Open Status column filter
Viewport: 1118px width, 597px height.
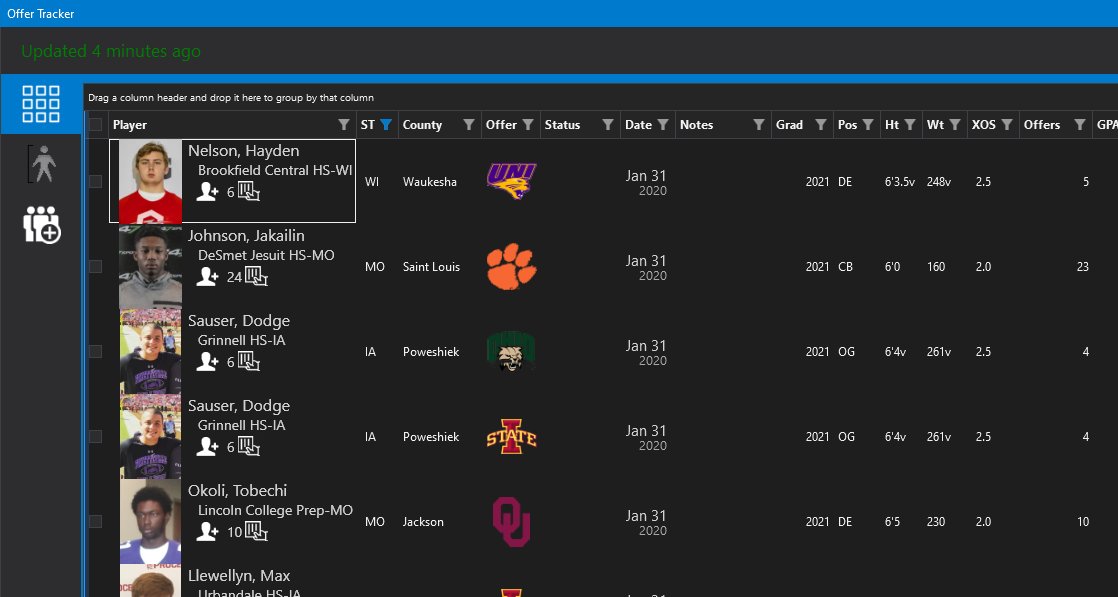tap(607, 125)
